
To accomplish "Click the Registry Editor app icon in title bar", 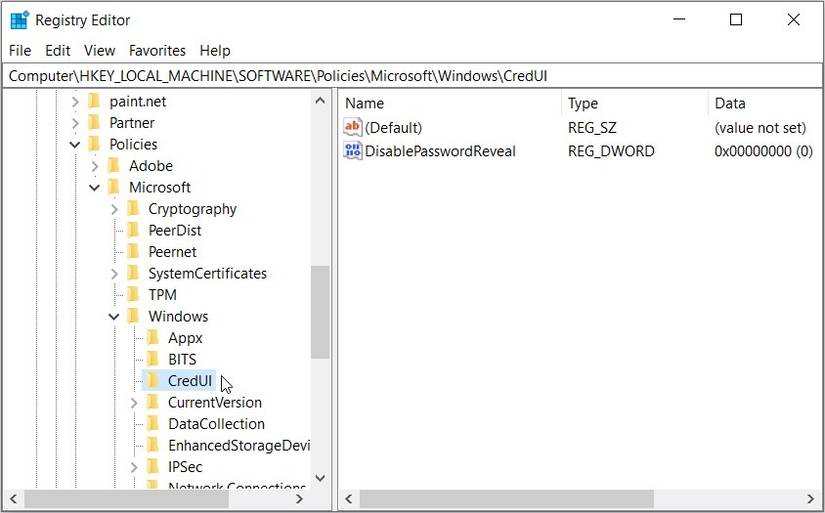I will [x=19, y=21].
